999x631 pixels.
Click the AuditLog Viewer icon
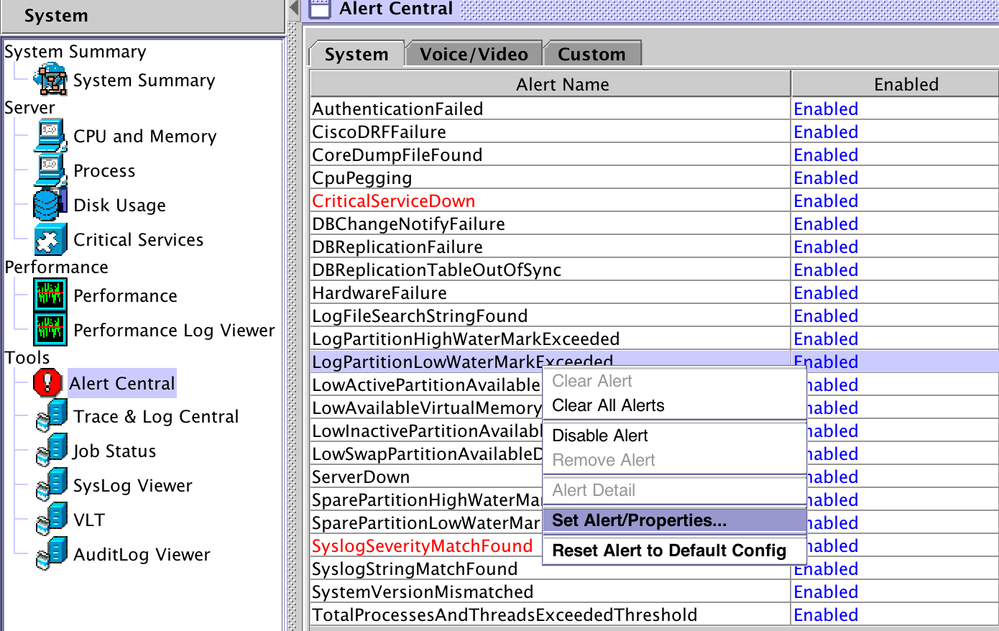52,553
